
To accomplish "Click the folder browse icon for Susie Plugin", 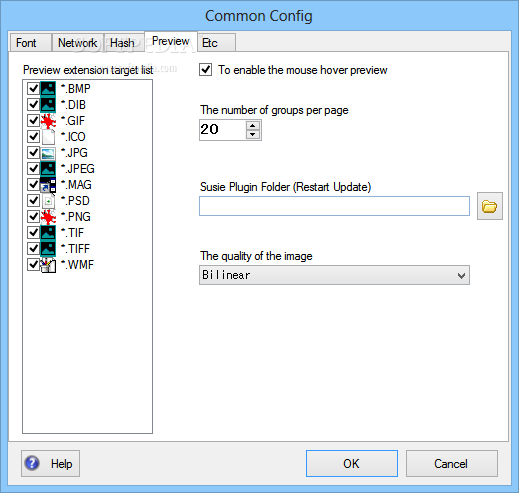I will 489,206.
